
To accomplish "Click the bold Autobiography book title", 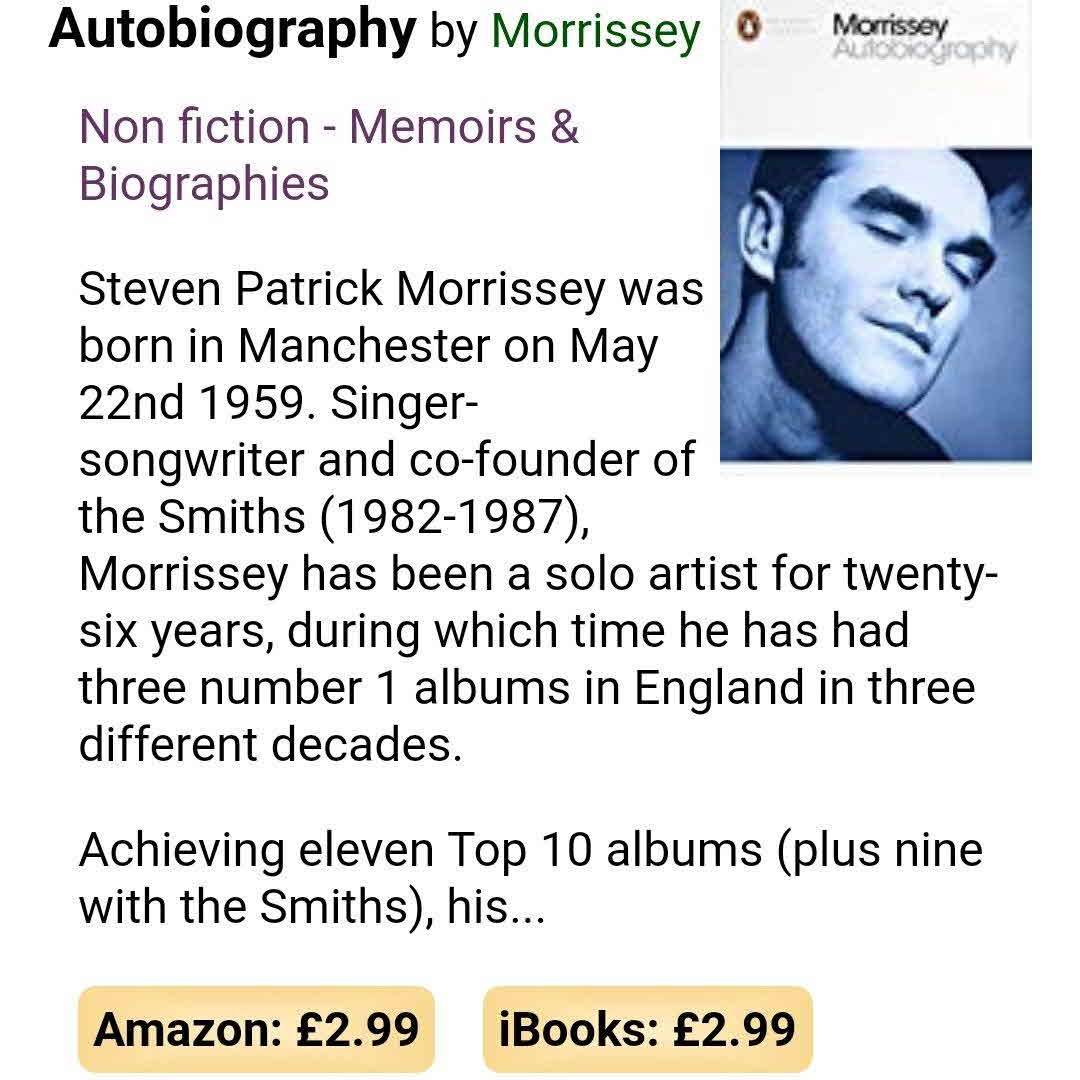I will pyautogui.click(x=231, y=29).
